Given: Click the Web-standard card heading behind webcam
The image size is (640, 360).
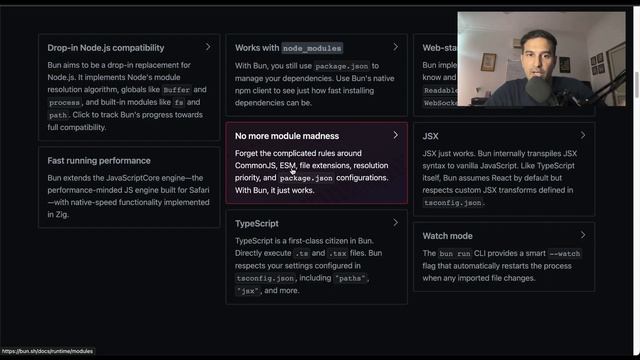Looking at the screenshot, I should [440, 48].
